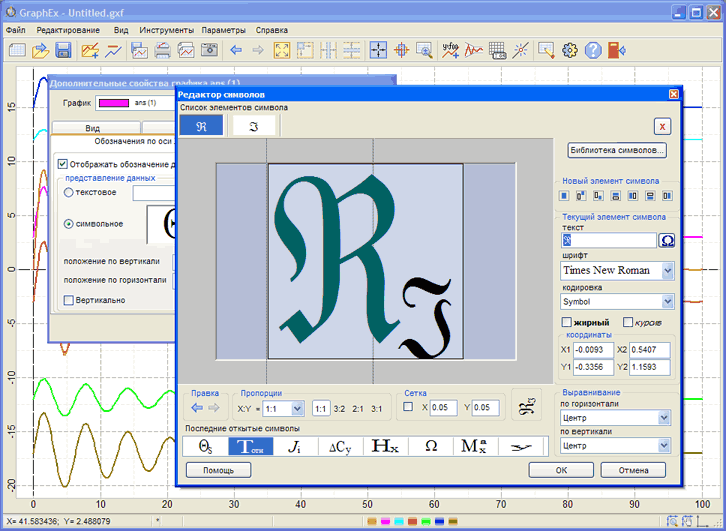Click the settings gear toolbar icon
Screen dimensions: 726x531
(x=570, y=50)
